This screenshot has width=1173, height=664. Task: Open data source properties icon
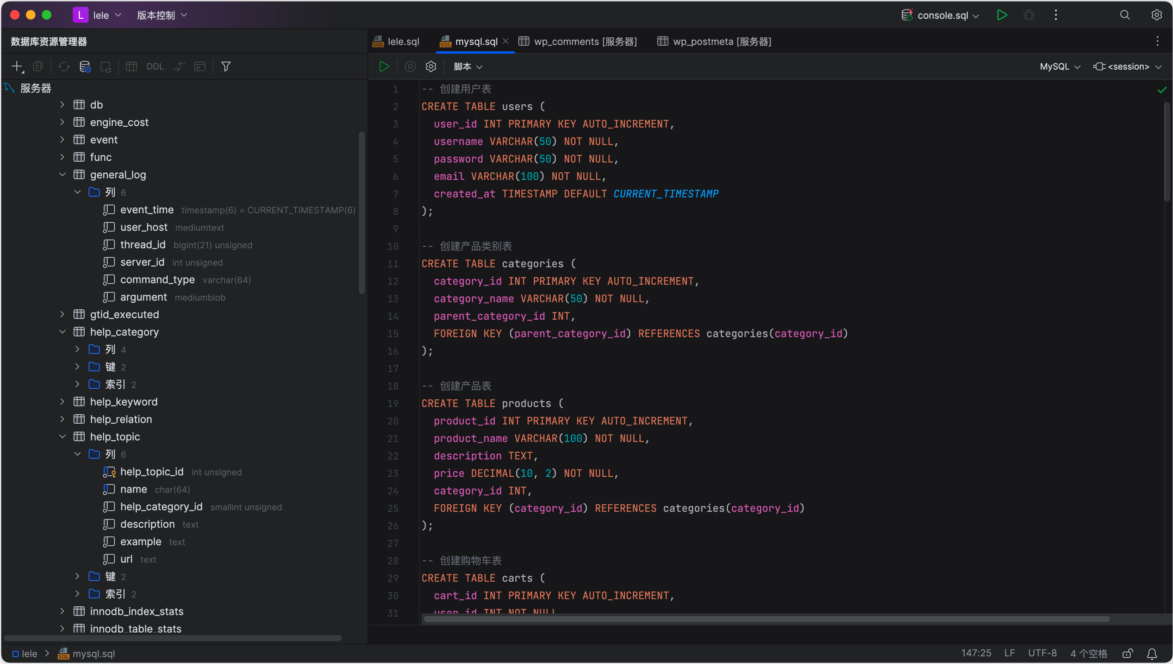[85, 67]
